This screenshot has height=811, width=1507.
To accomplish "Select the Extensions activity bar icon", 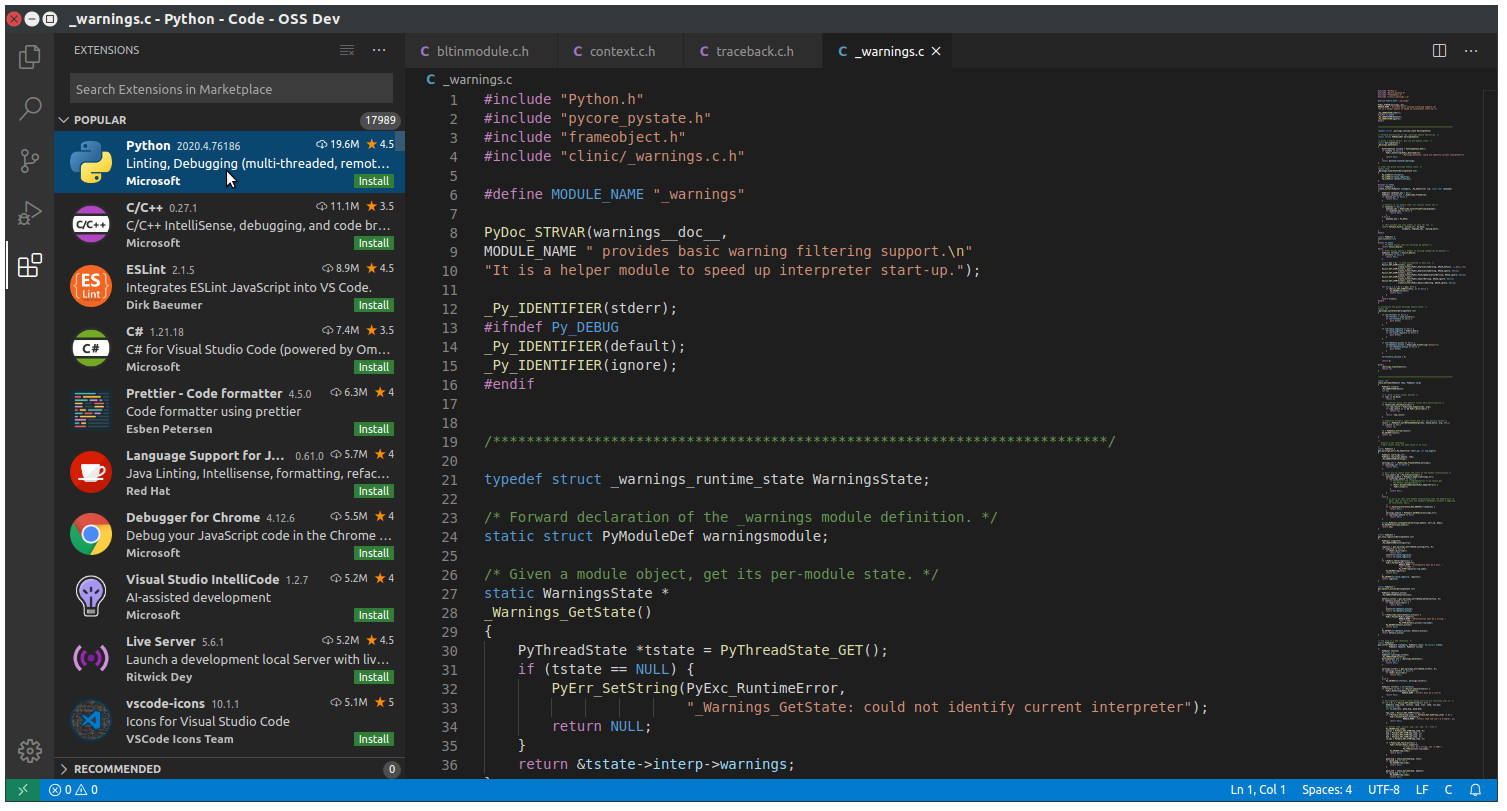I will 30,265.
